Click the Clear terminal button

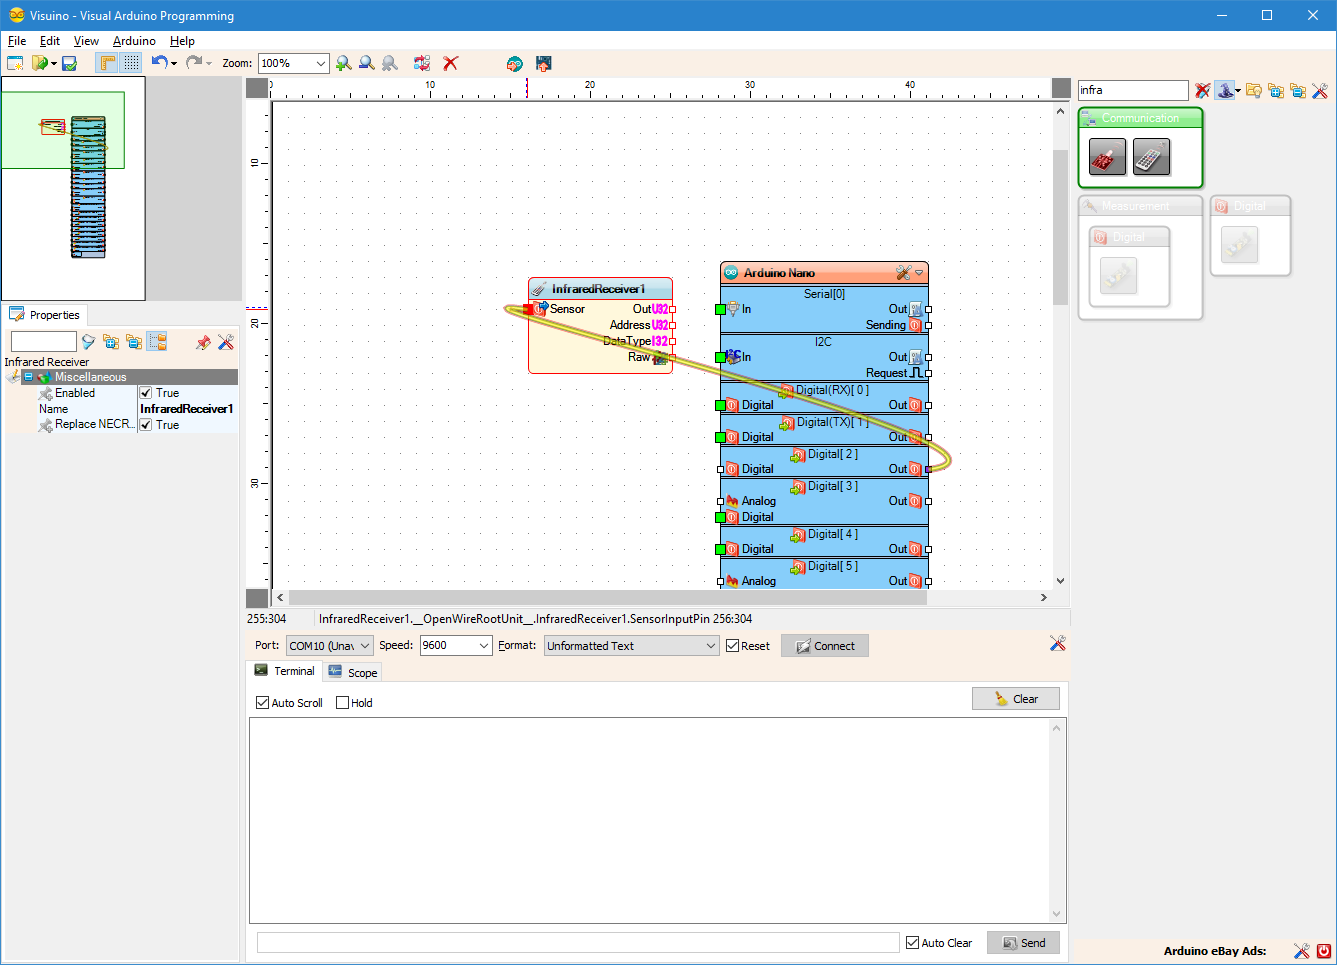coord(1016,699)
